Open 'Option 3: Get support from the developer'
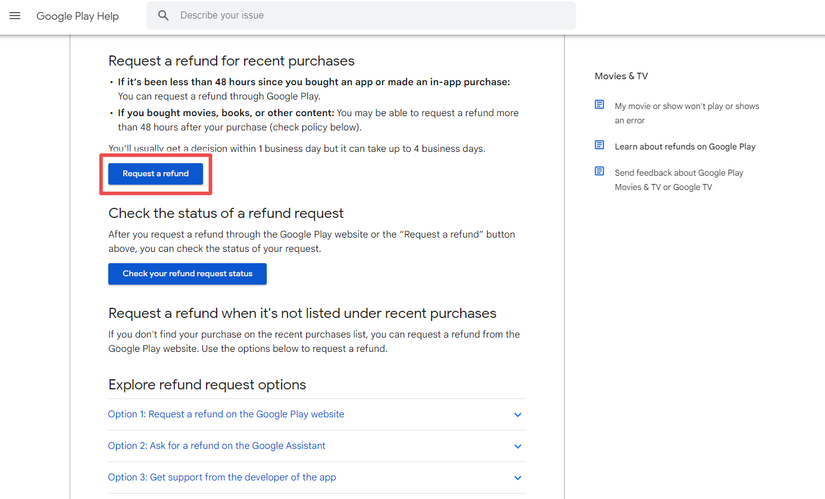Image resolution: width=825 pixels, height=499 pixels. pos(222,477)
